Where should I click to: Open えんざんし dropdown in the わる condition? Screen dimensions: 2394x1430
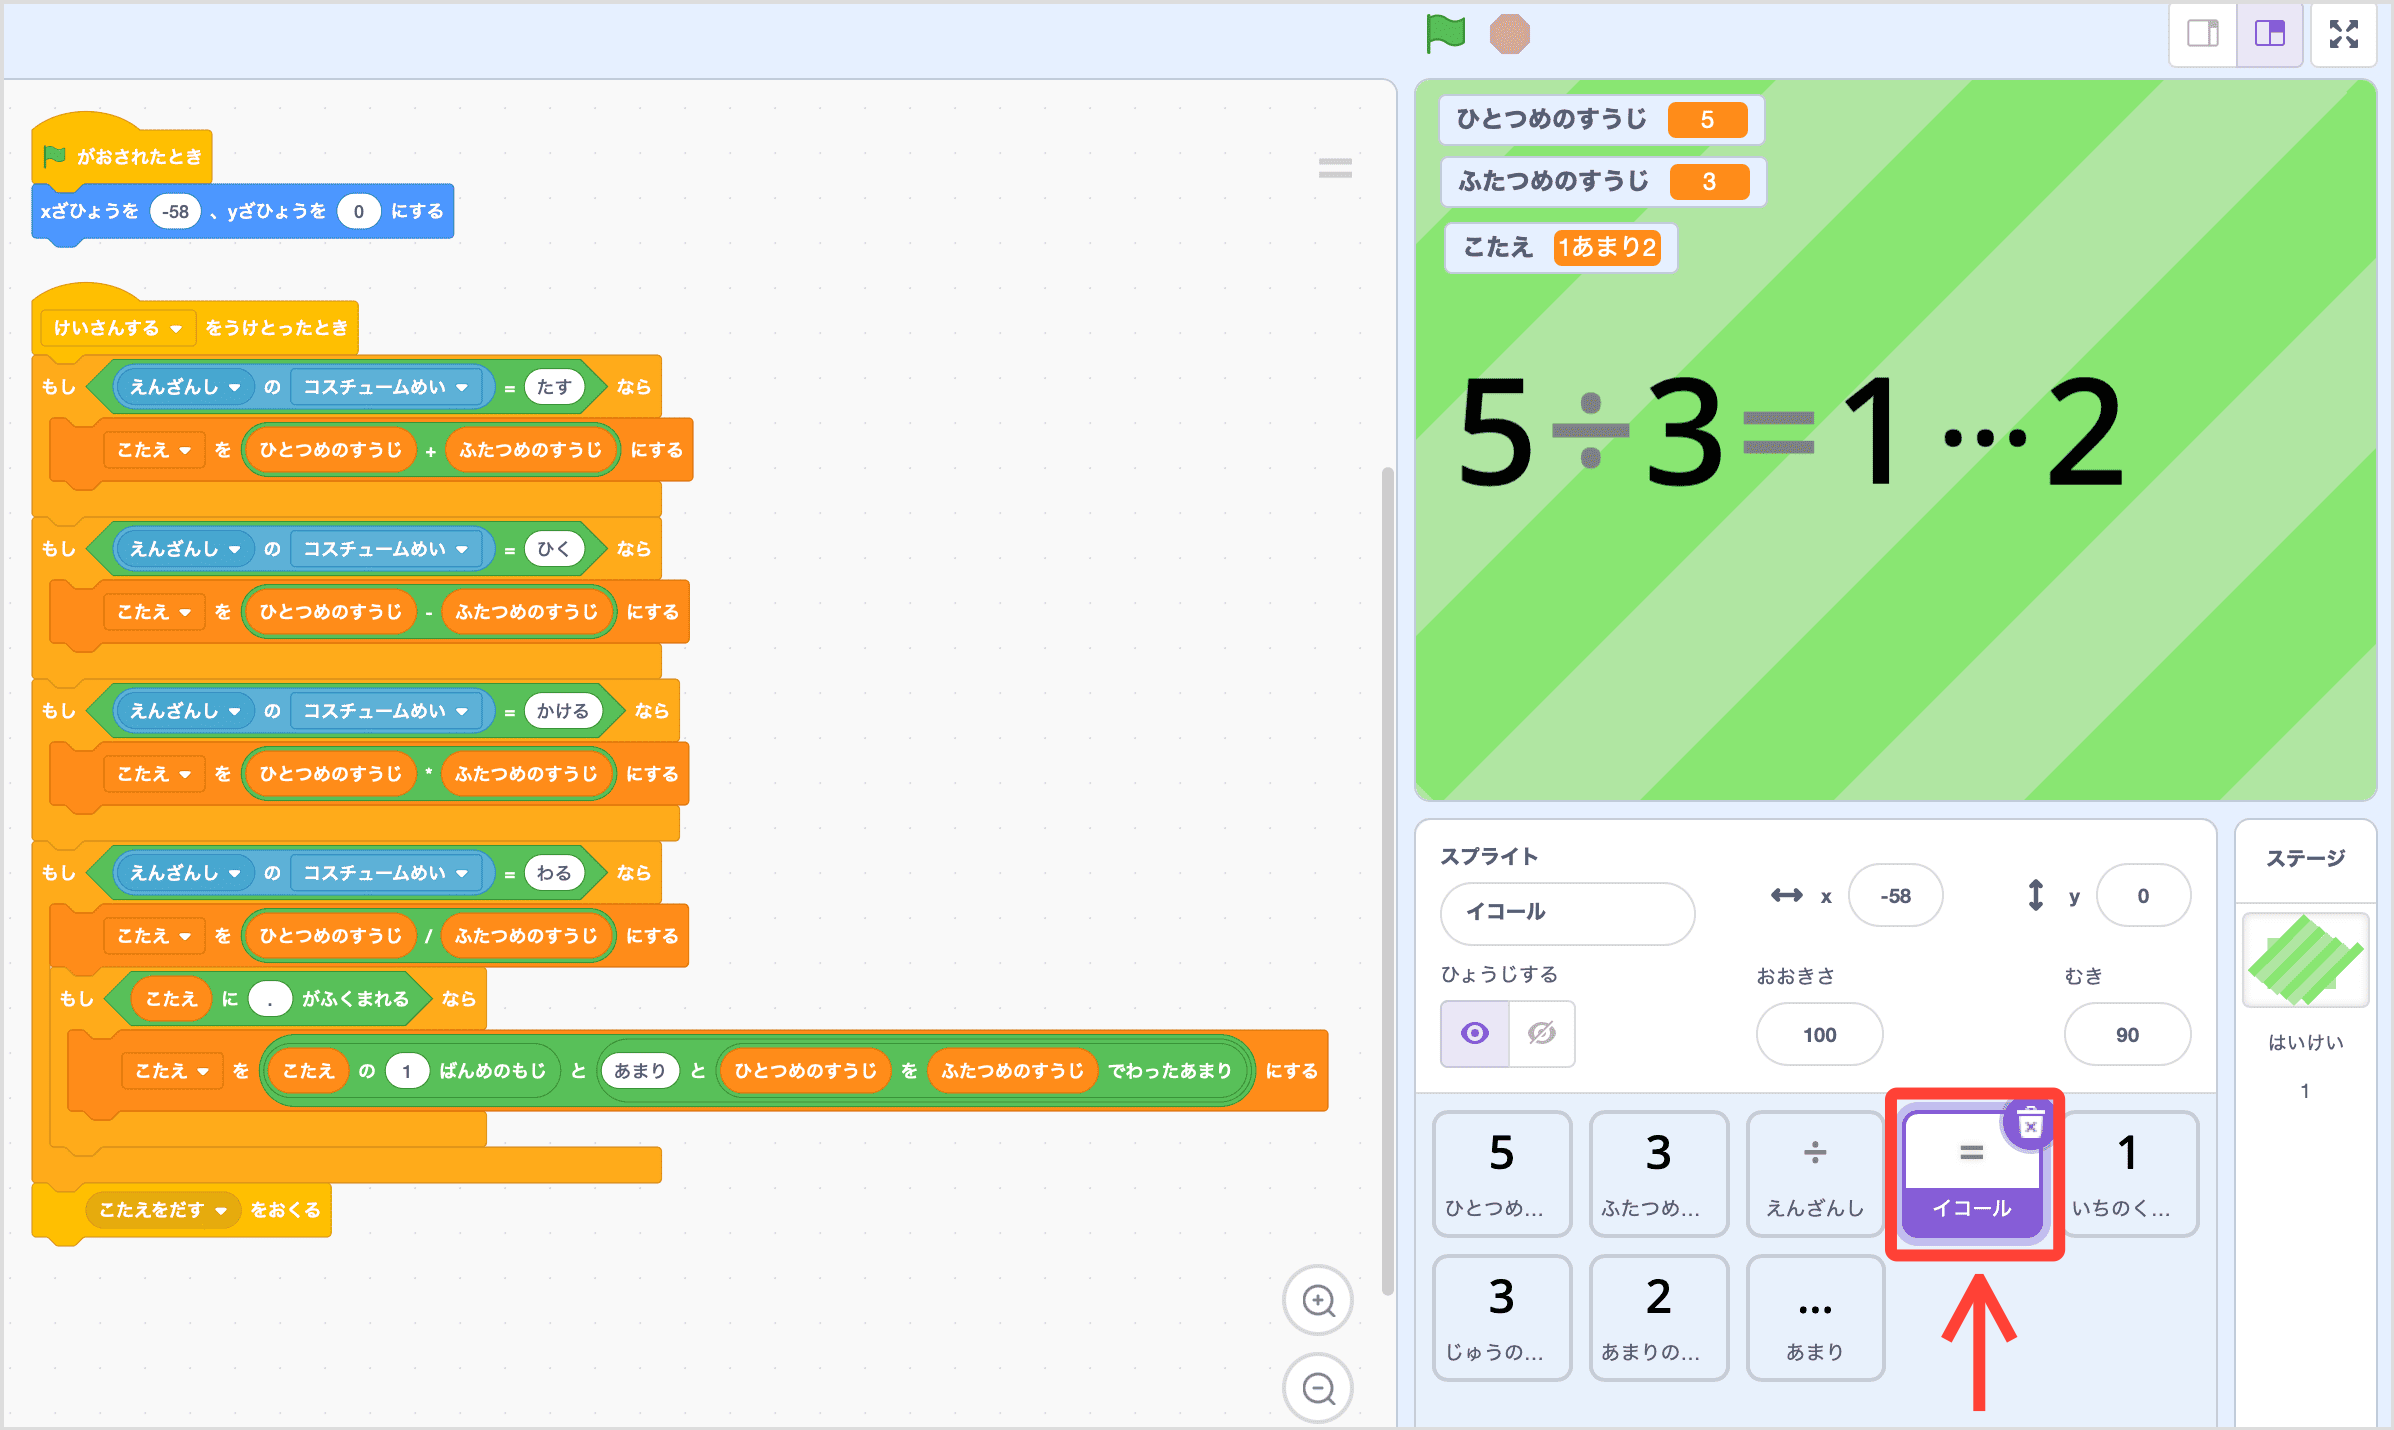[x=184, y=873]
